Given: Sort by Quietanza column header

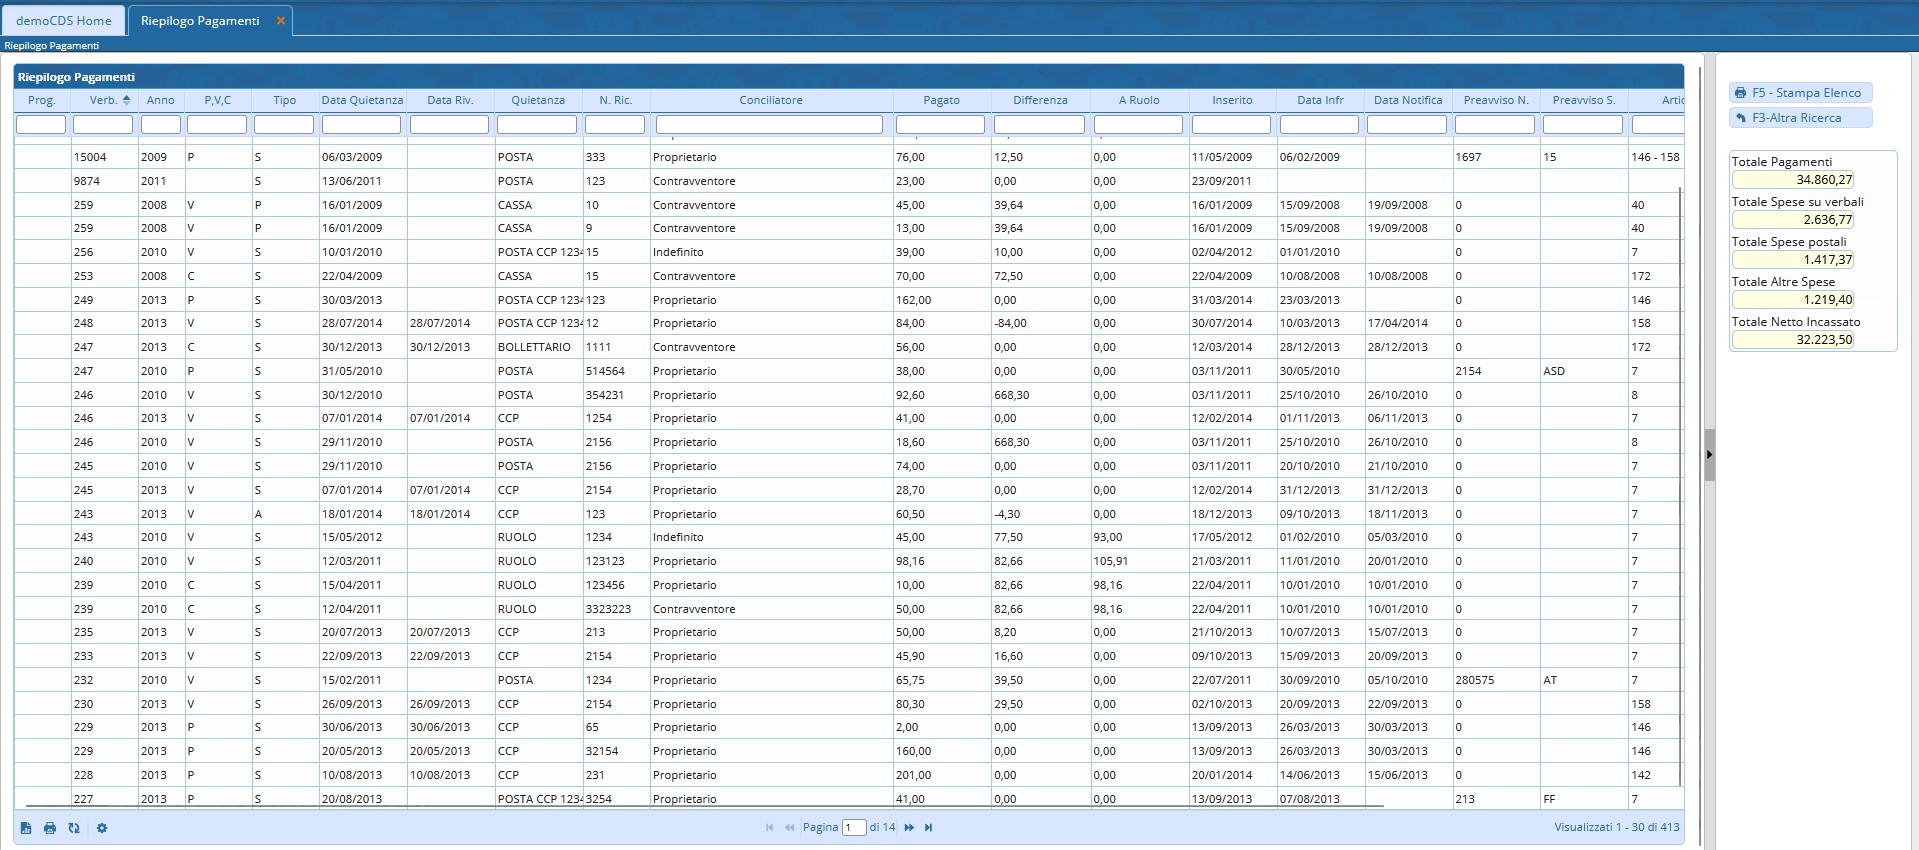Looking at the screenshot, I should point(538,100).
